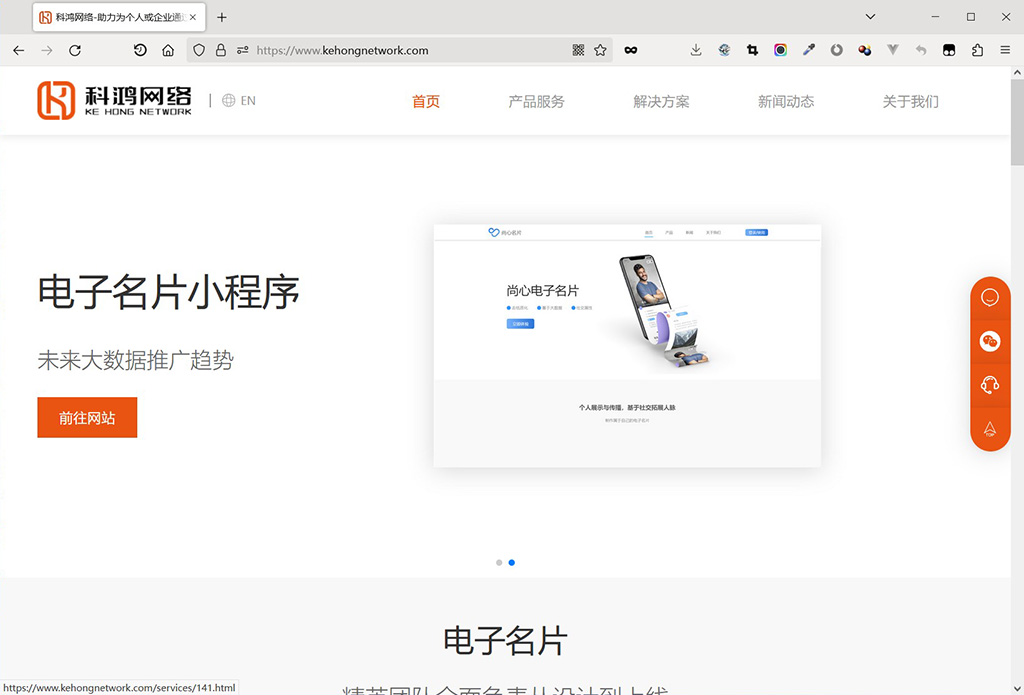This screenshot has width=1024, height=695.
Task: Select the 新闻动态 navigation item
Action: 786,100
